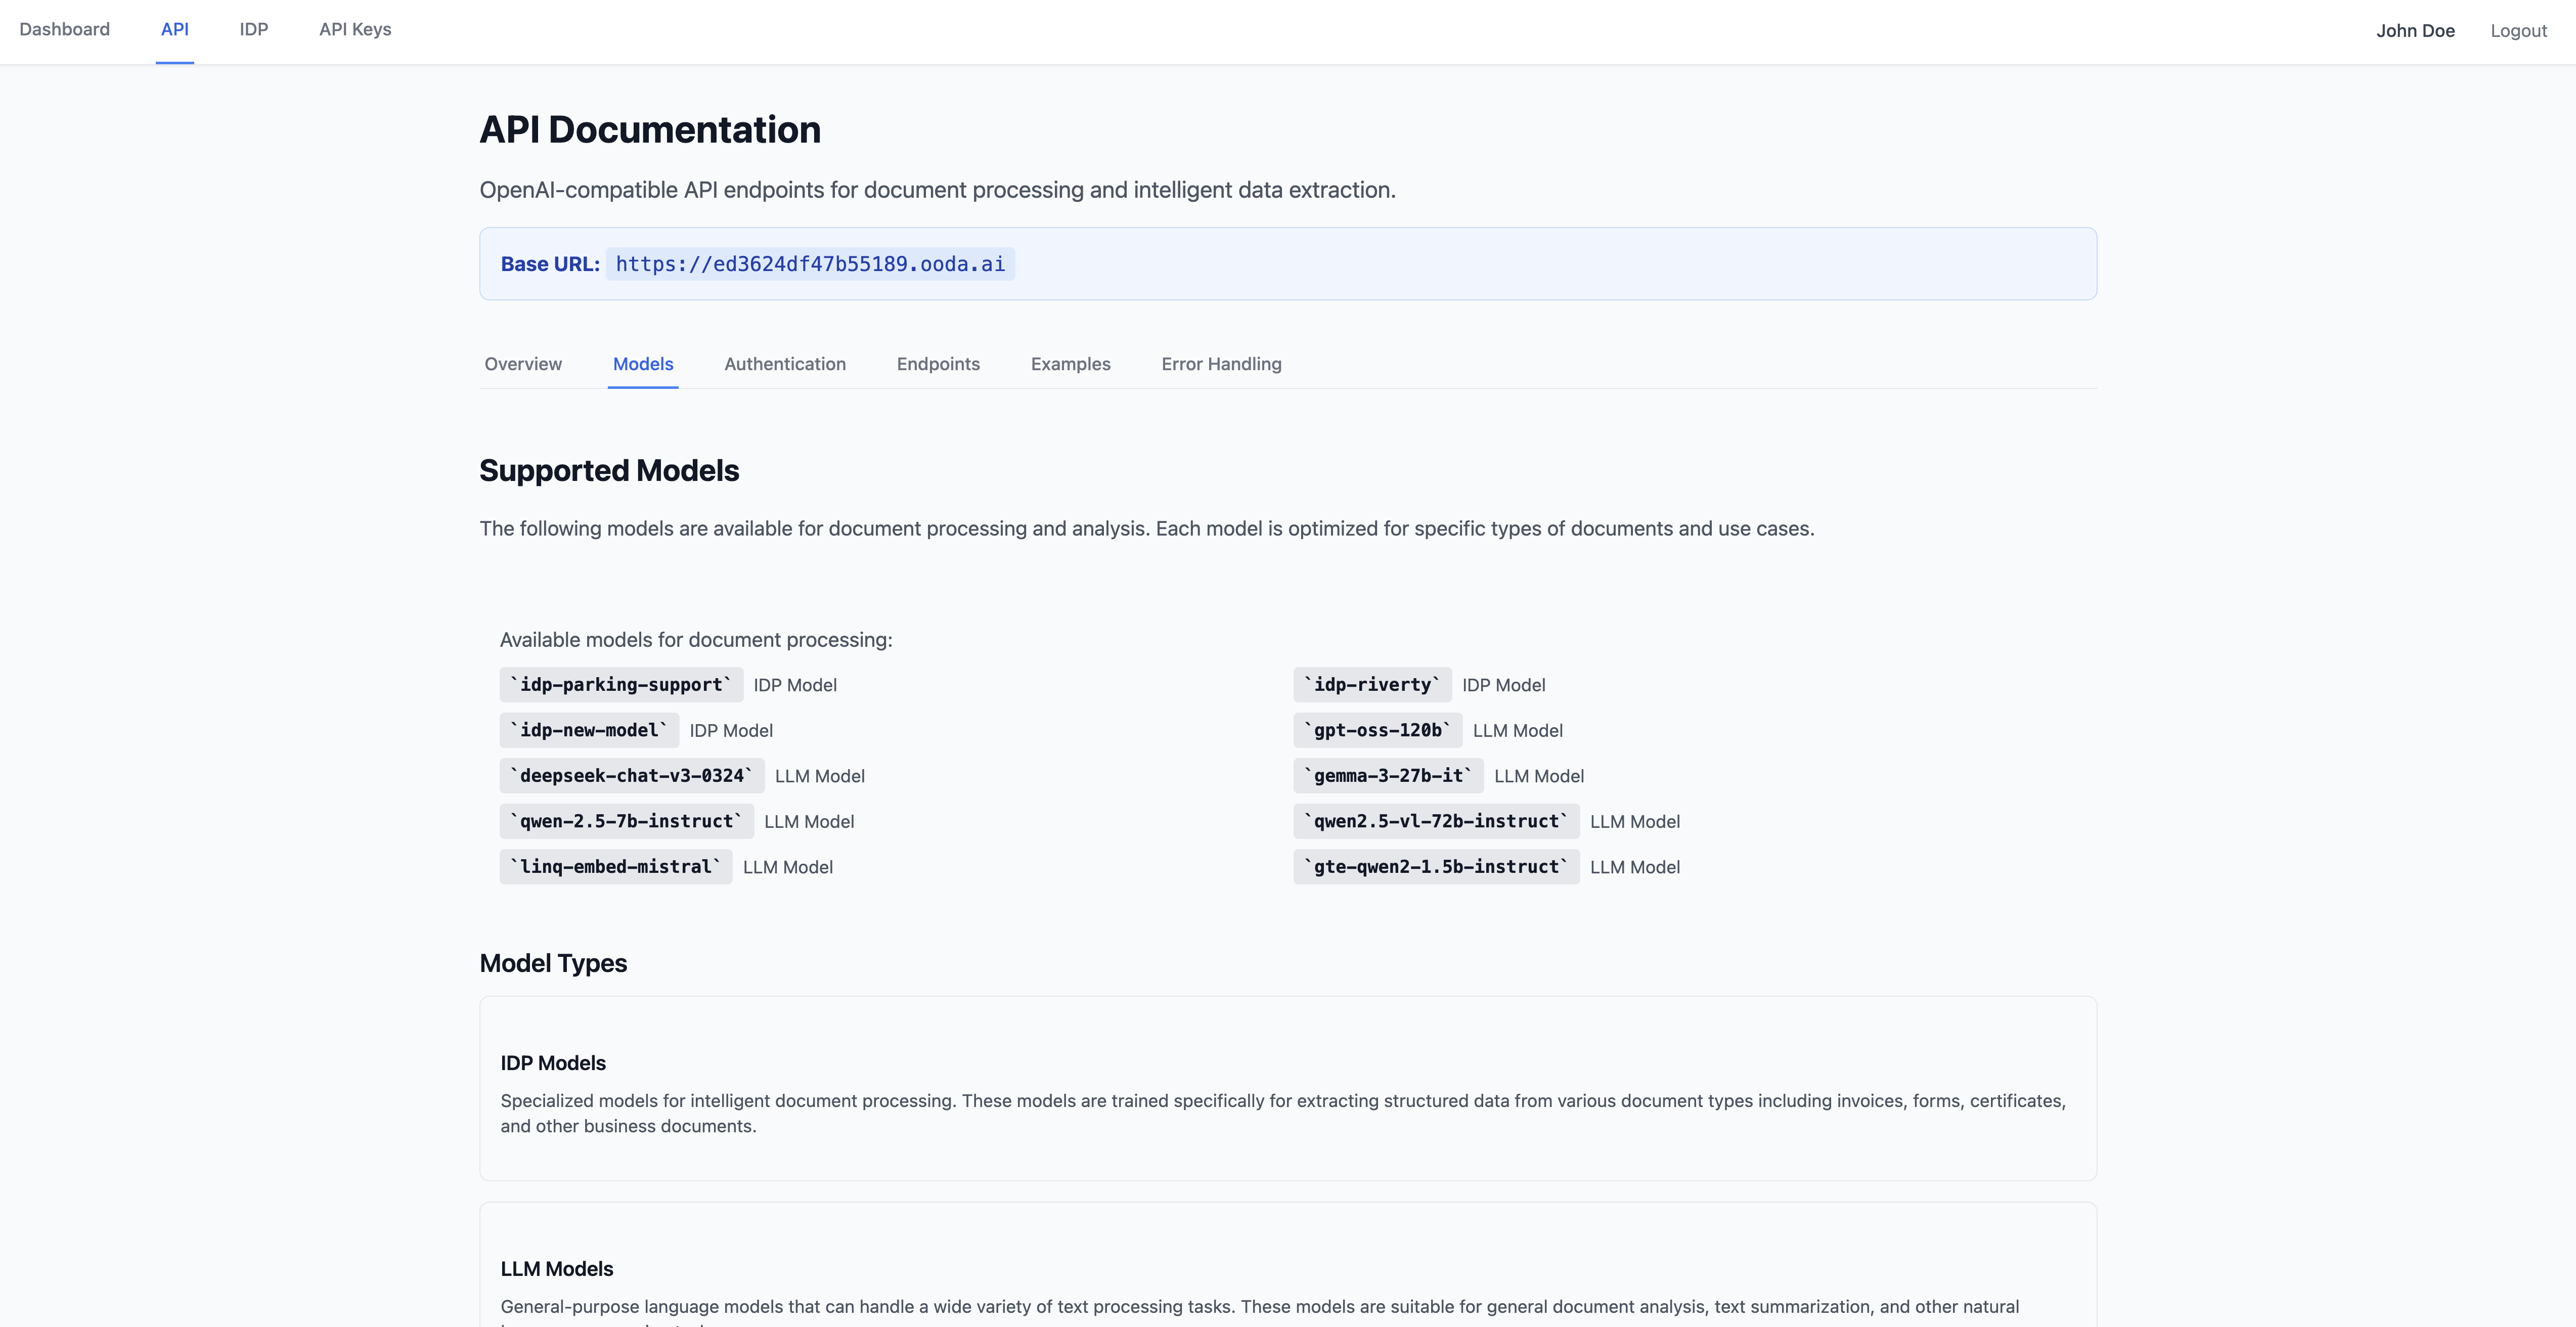Select the API nav tab
Screen dimensions: 2576x1327
click(174, 30)
